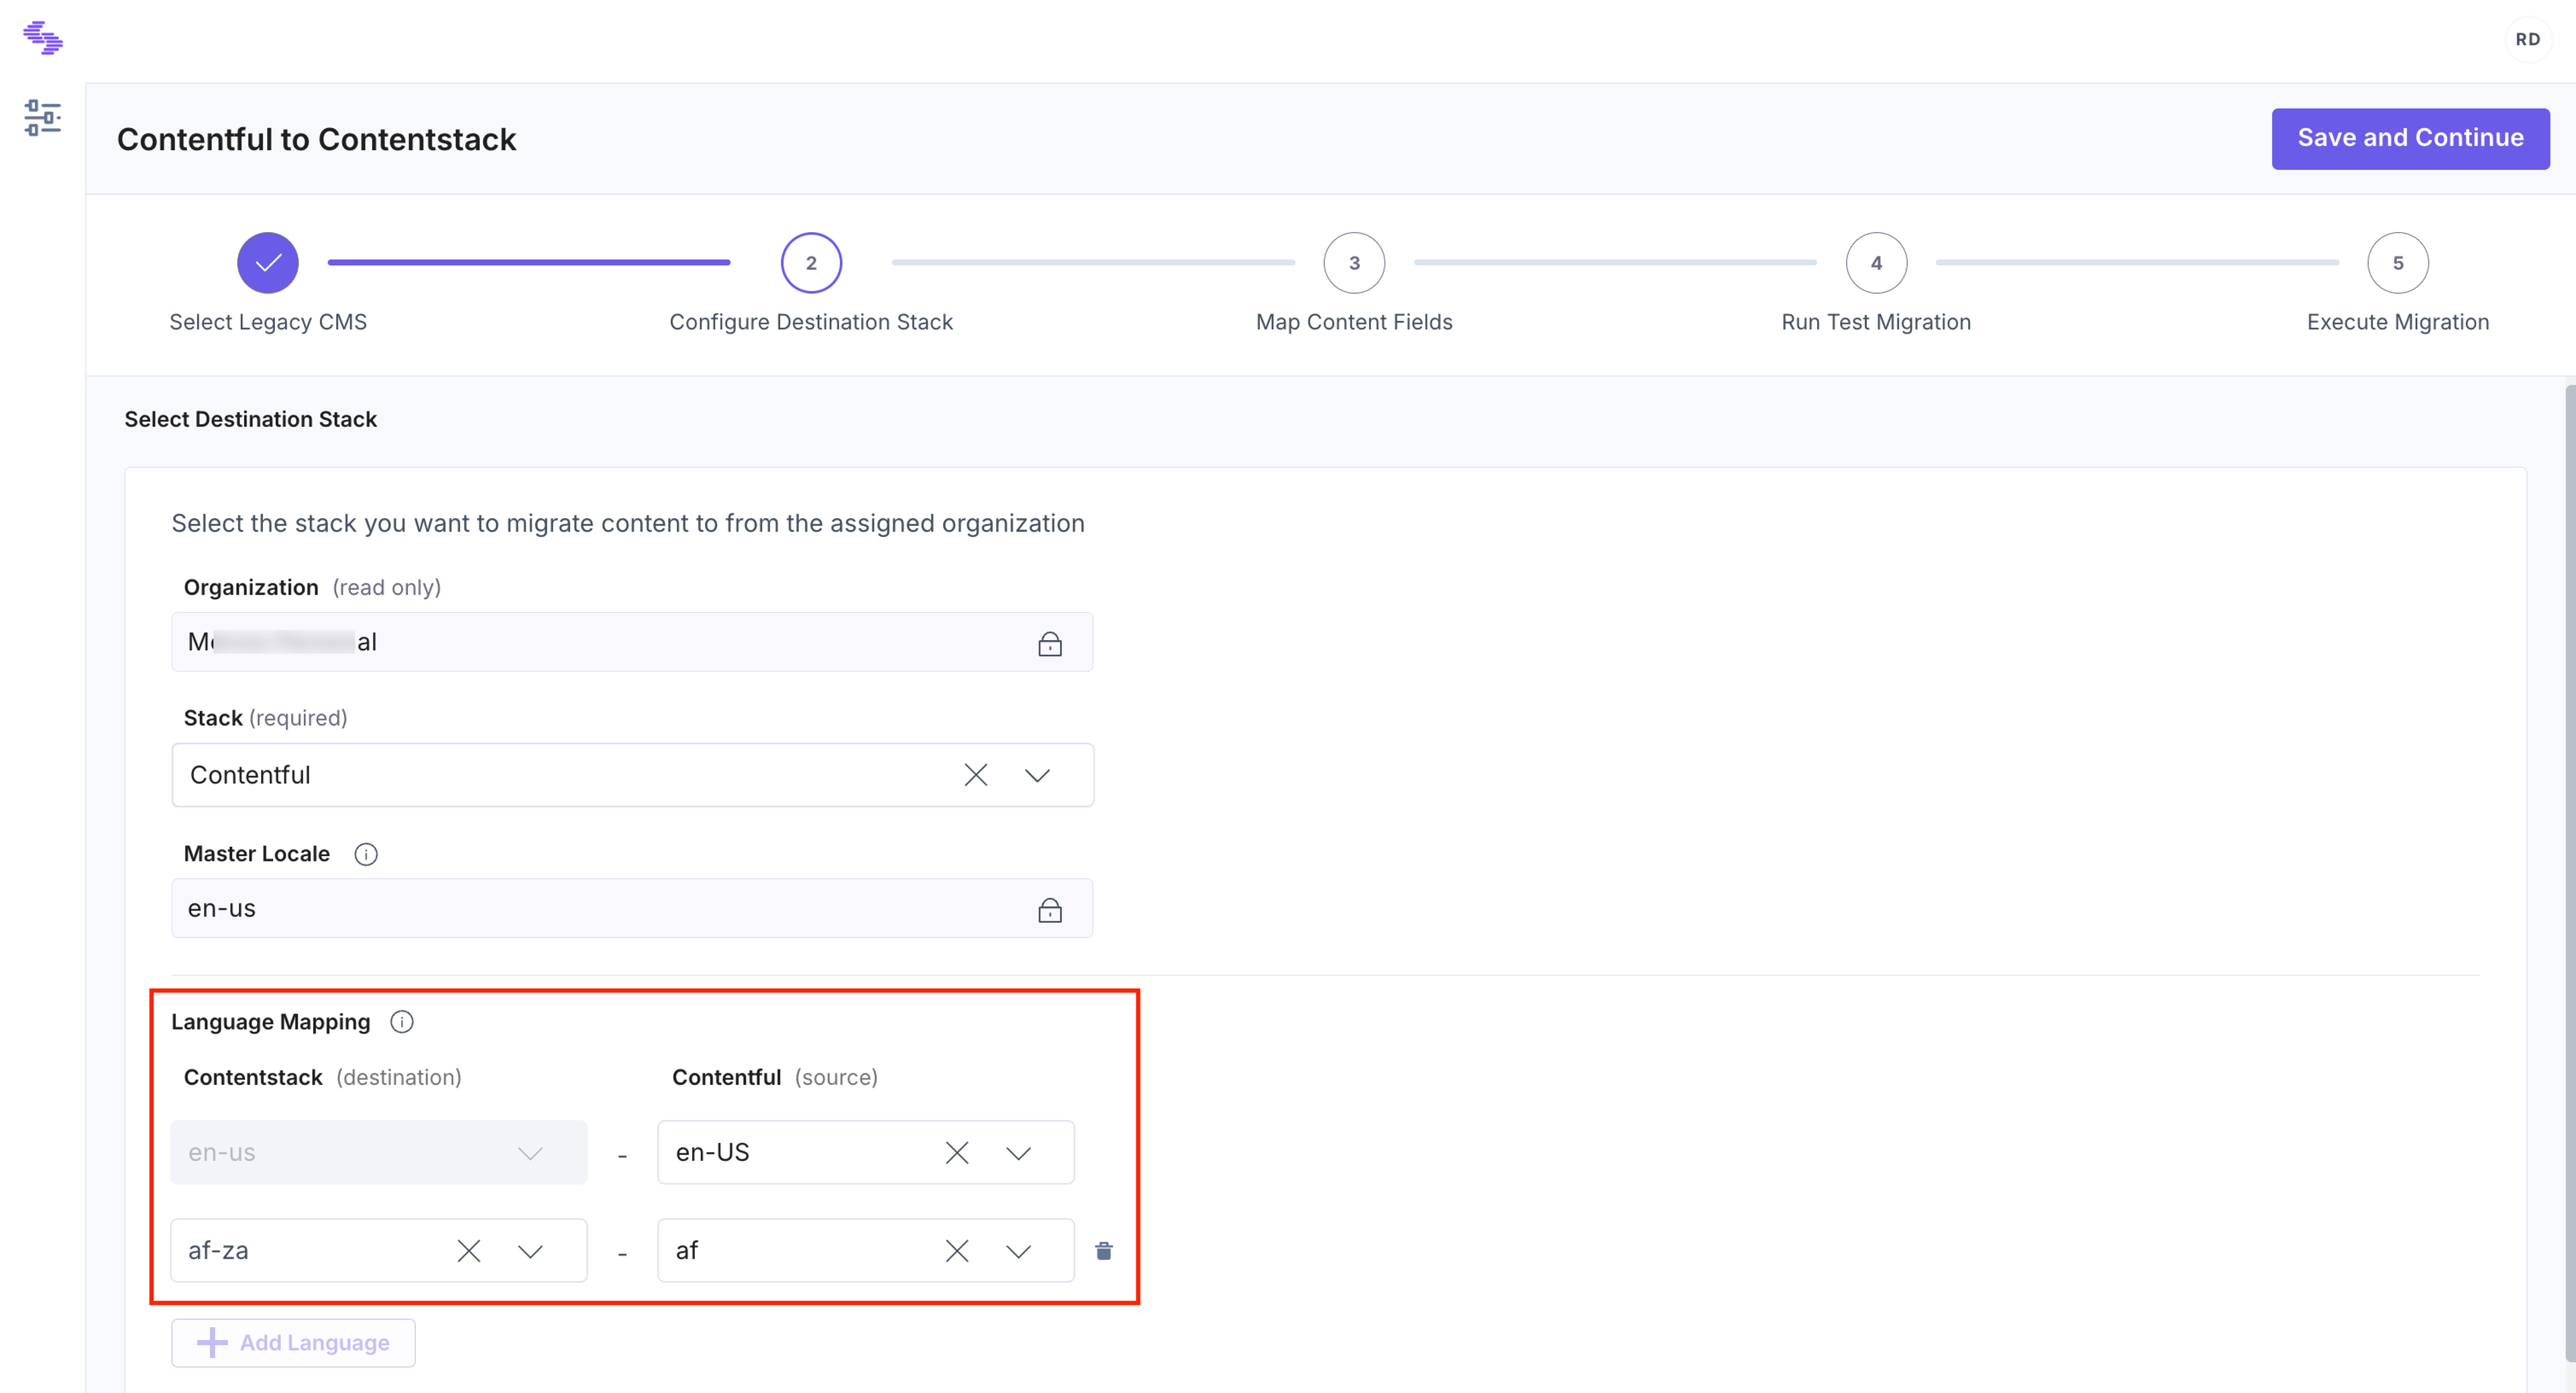Viewport: 2576px width, 1393px height.
Task: Expand the Stack dropdown chevron
Action: point(1038,775)
